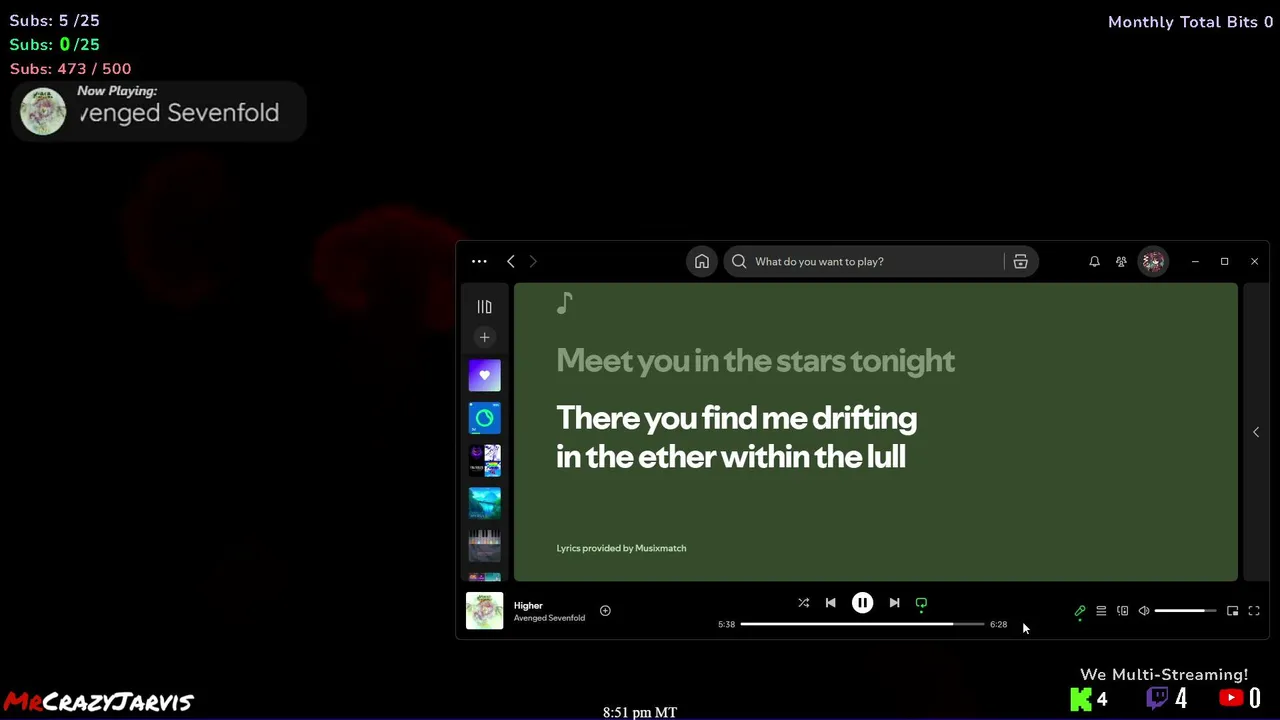Open the miniplayer
Screen dimensions: 1280x720
(1232, 611)
